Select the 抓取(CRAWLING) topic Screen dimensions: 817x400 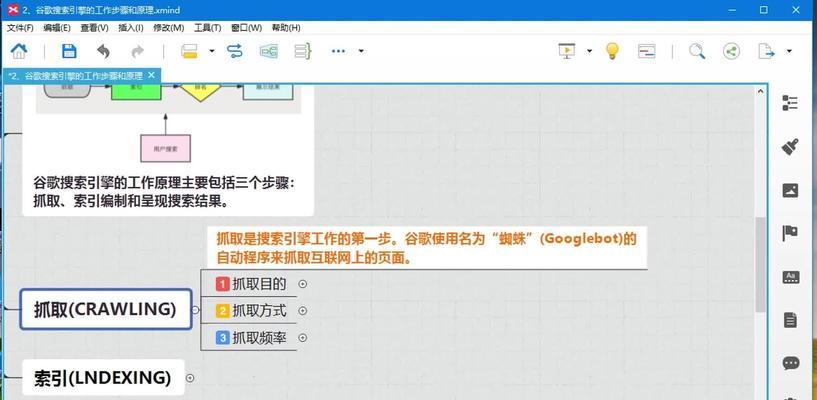click(x=106, y=309)
